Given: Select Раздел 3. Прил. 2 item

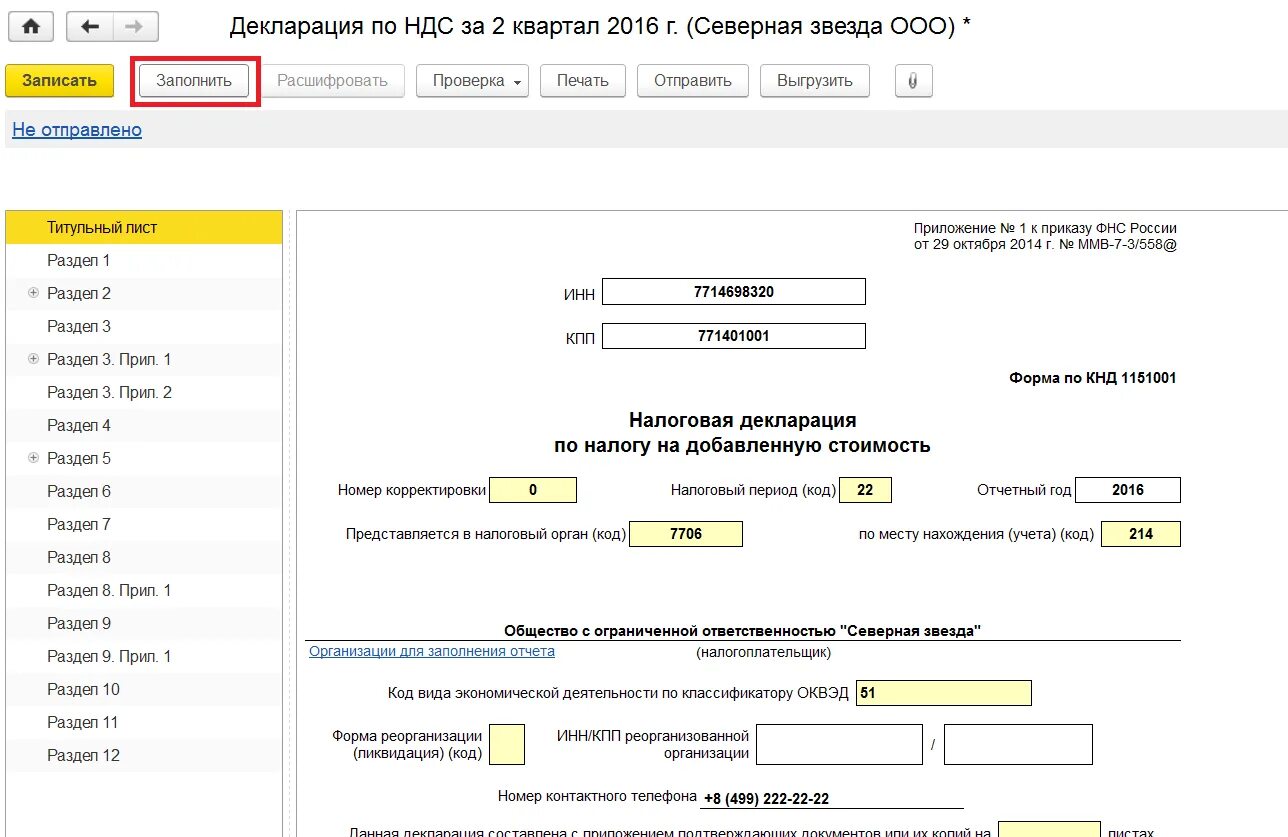Looking at the screenshot, I should tap(144, 392).
